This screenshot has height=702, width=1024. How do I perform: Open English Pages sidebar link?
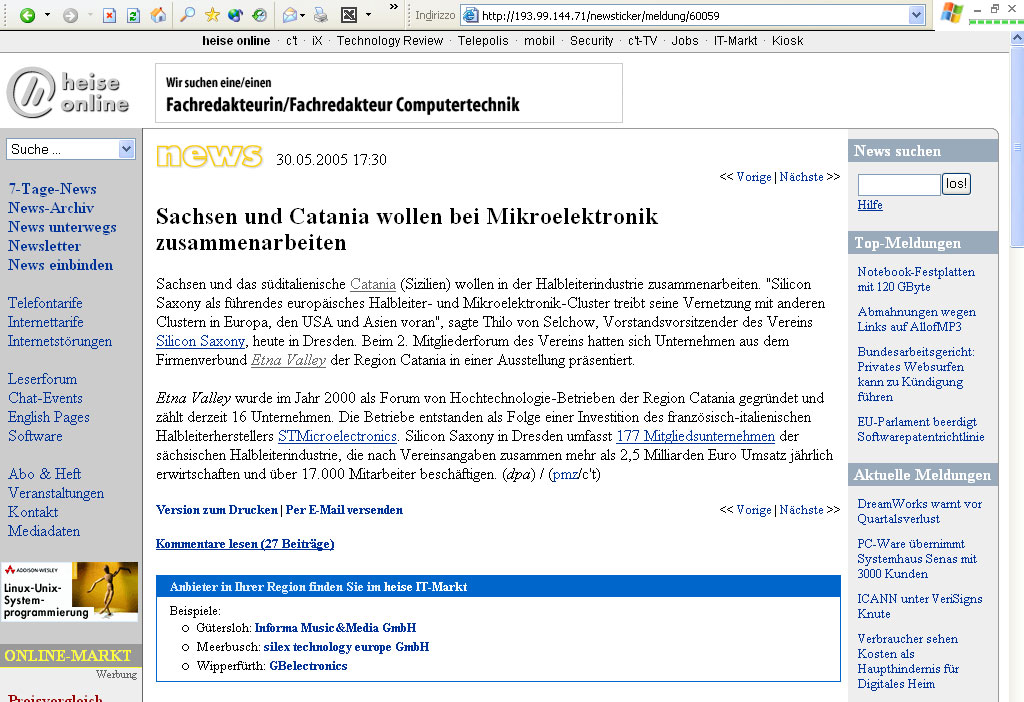click(x=49, y=417)
